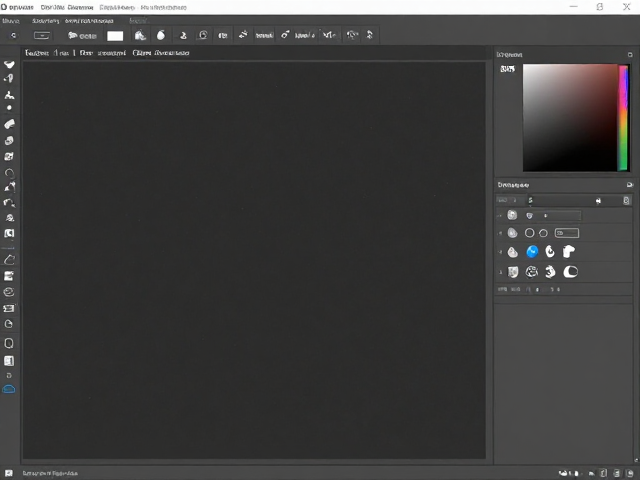This screenshot has height=480, width=640.
Task: Toggle the white crescent icon in right panel
Action: 571,271
